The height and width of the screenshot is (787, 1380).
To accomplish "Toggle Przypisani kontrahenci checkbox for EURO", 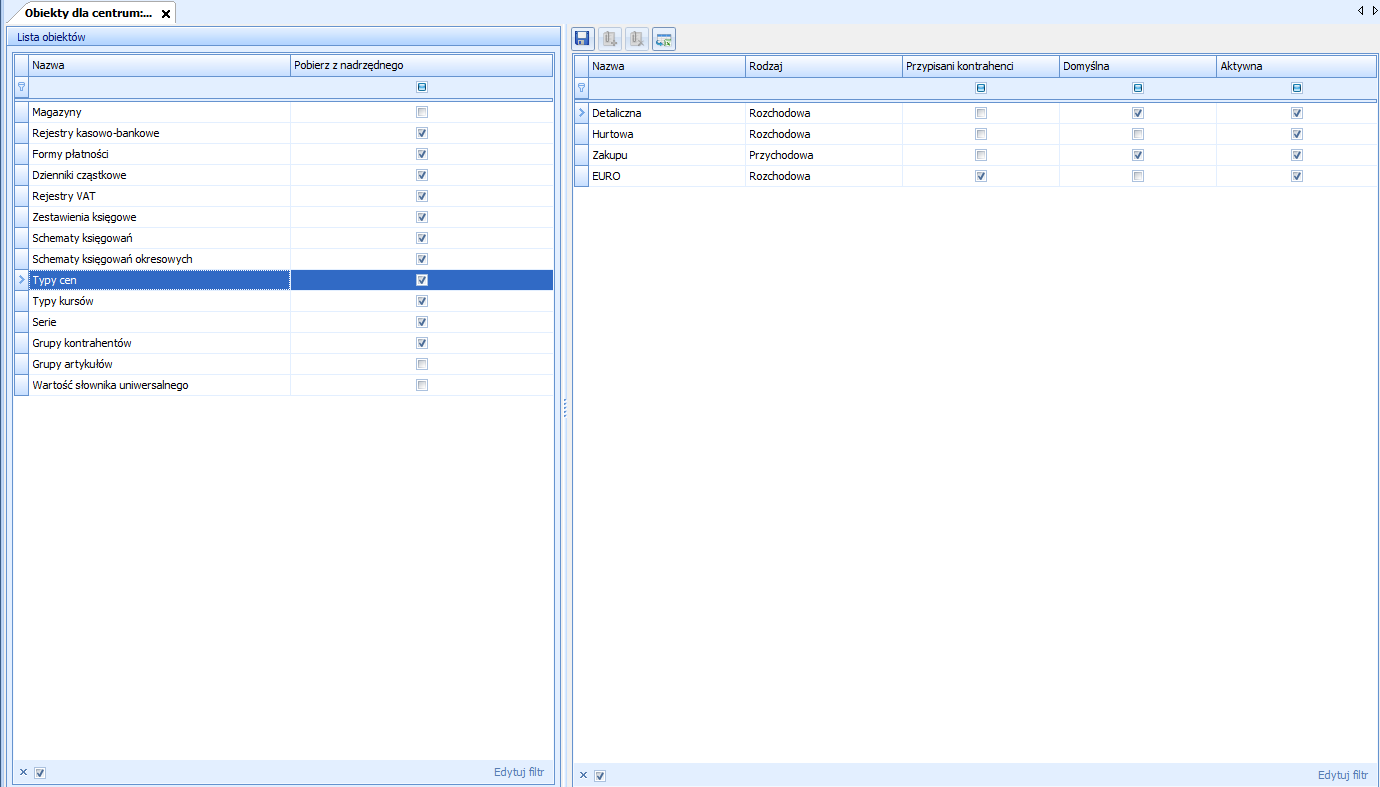I will [981, 176].
